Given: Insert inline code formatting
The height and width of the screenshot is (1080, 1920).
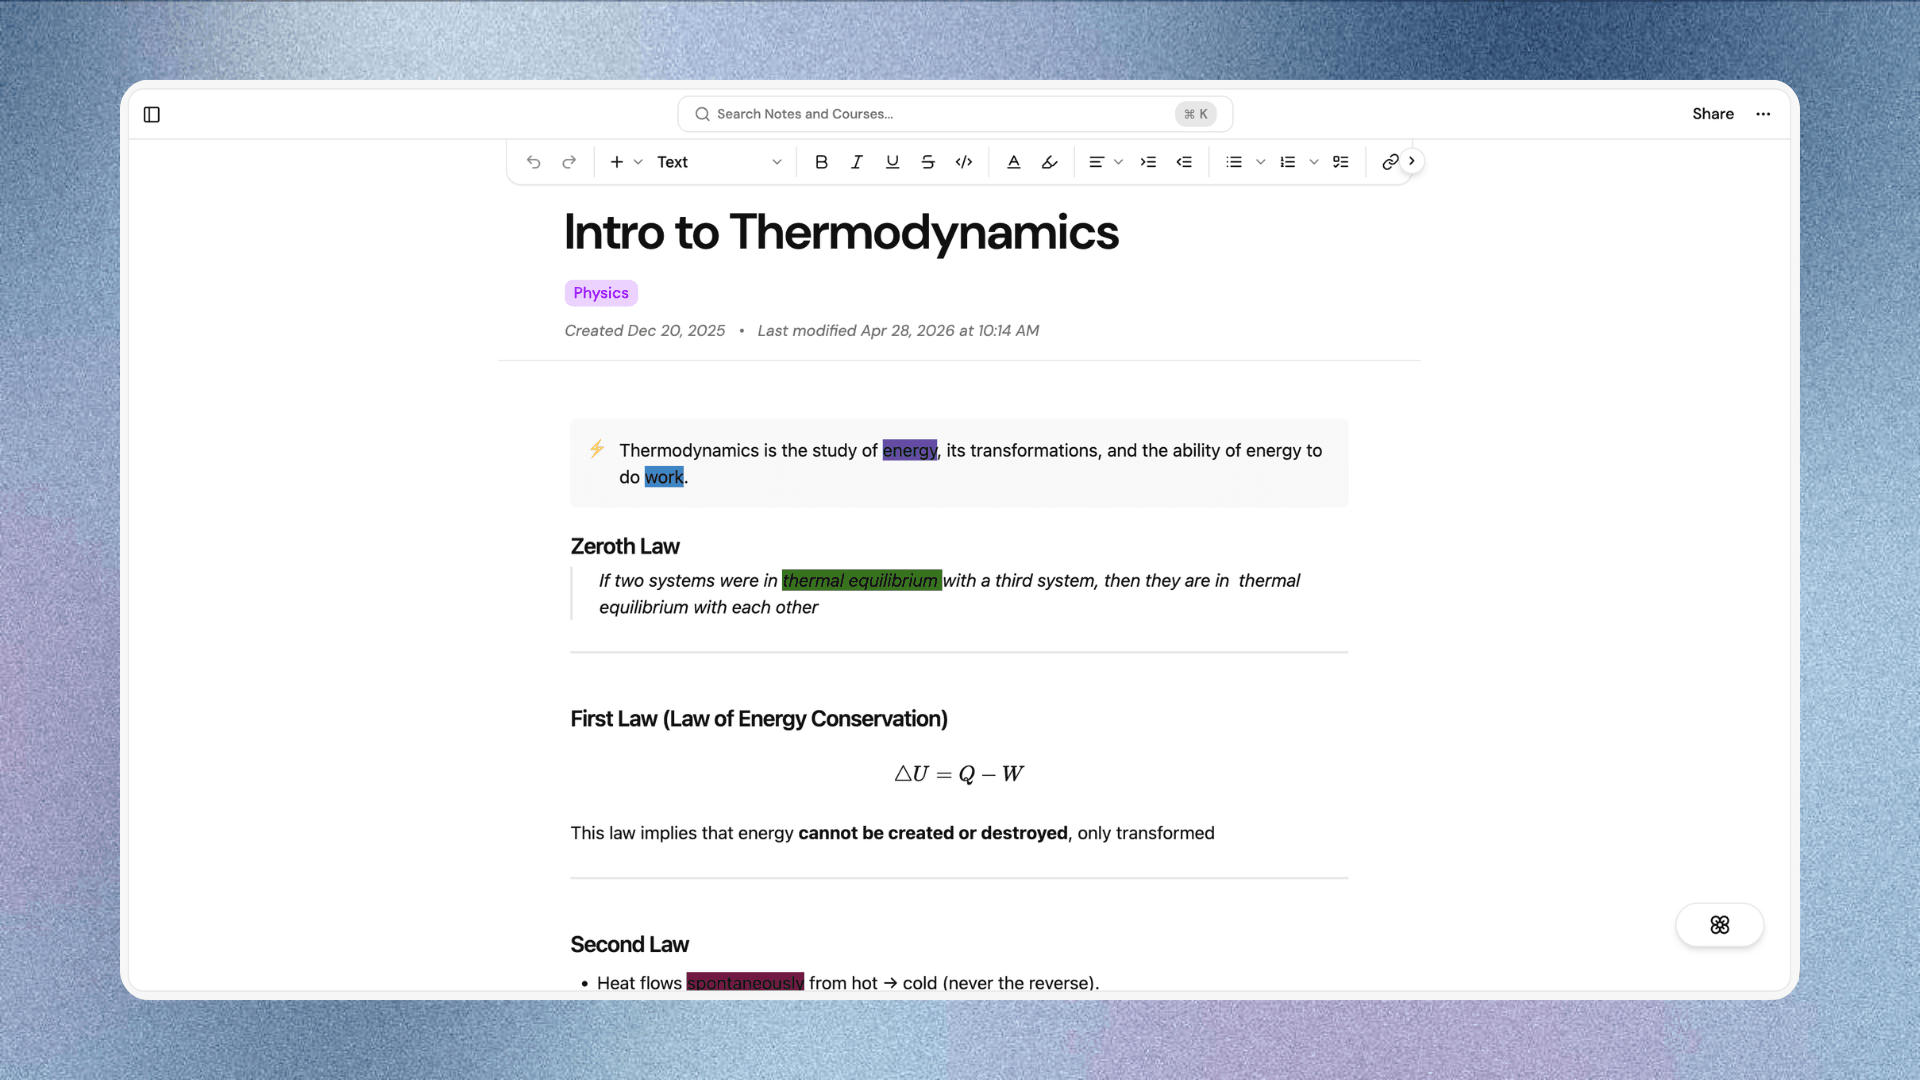Looking at the screenshot, I should [x=964, y=162].
